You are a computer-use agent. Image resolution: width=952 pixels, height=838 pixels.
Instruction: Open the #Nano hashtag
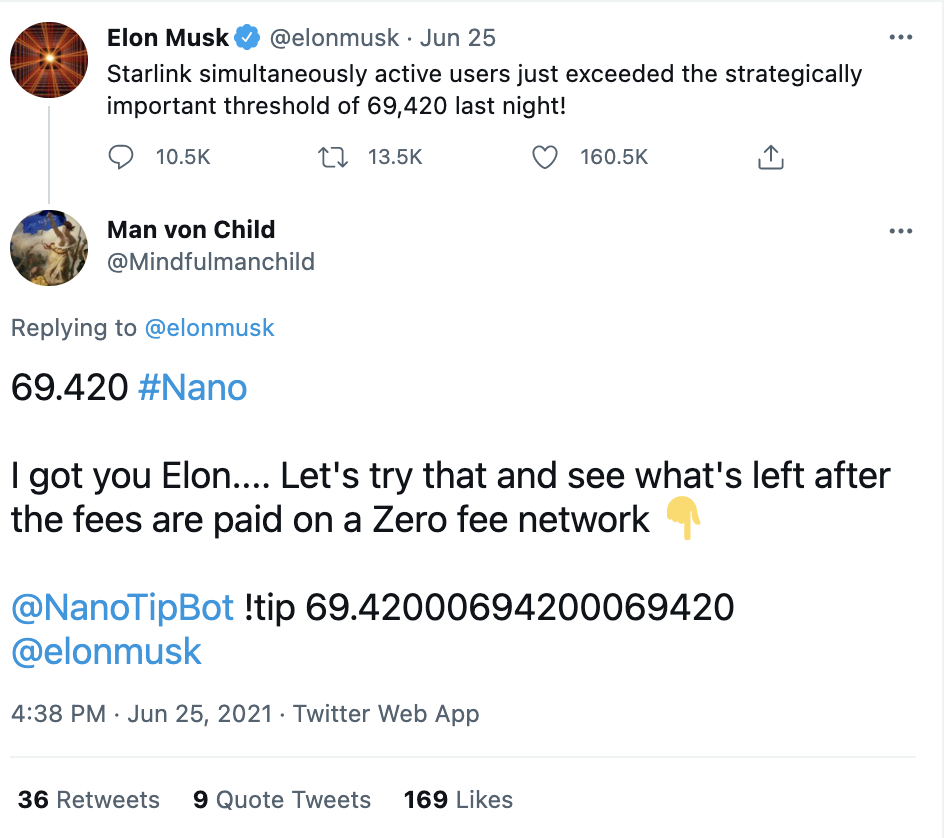coord(194,388)
